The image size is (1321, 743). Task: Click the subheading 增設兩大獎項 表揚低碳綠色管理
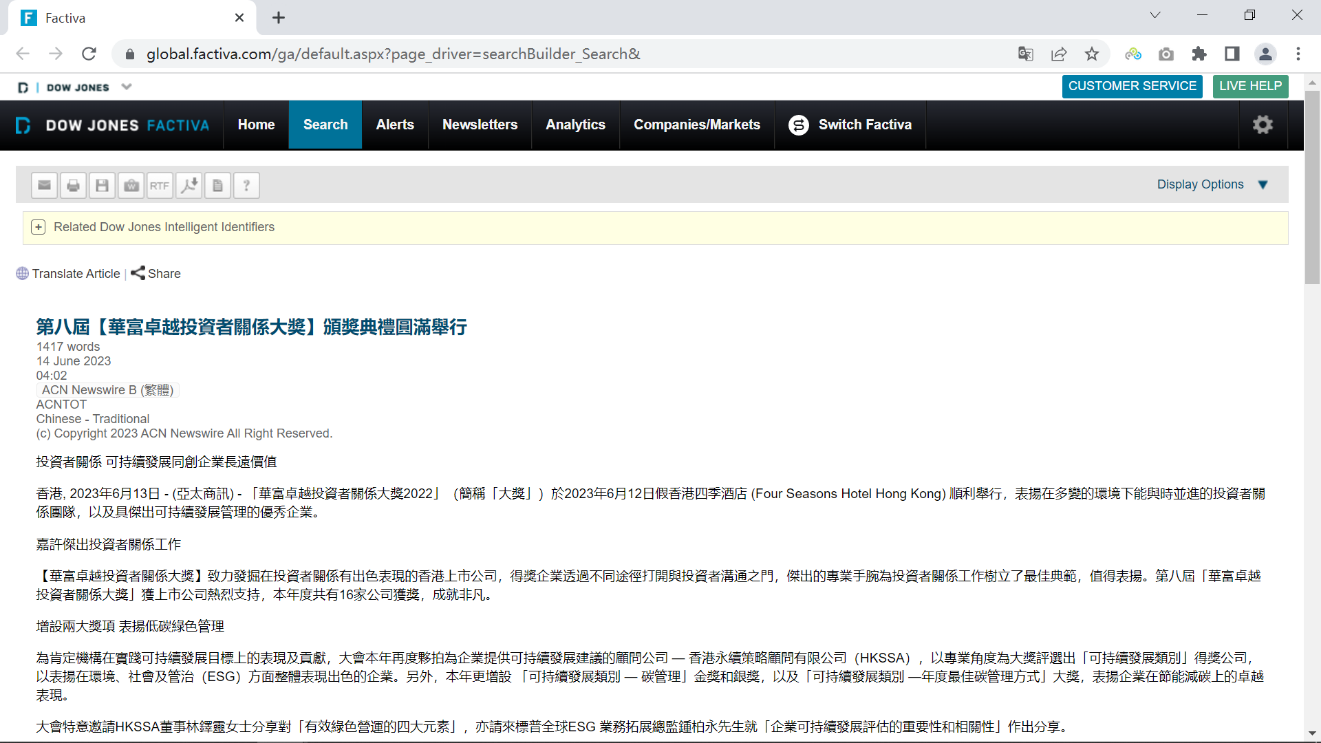[x=130, y=626]
